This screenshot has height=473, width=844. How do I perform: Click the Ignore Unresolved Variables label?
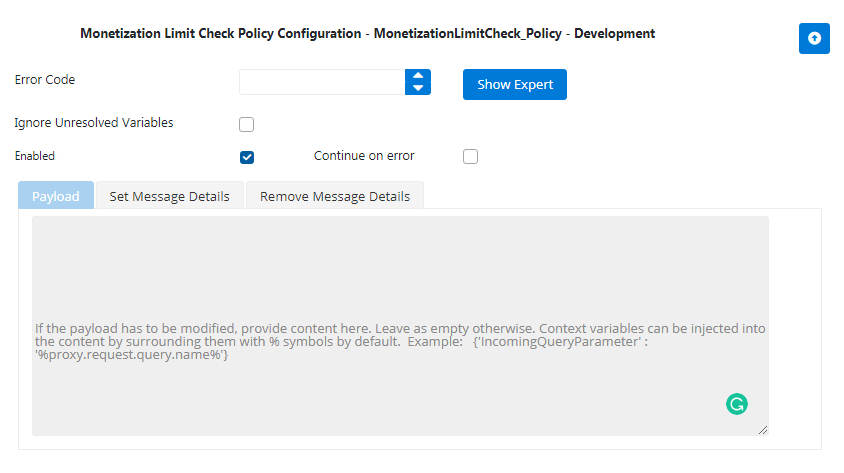(94, 123)
